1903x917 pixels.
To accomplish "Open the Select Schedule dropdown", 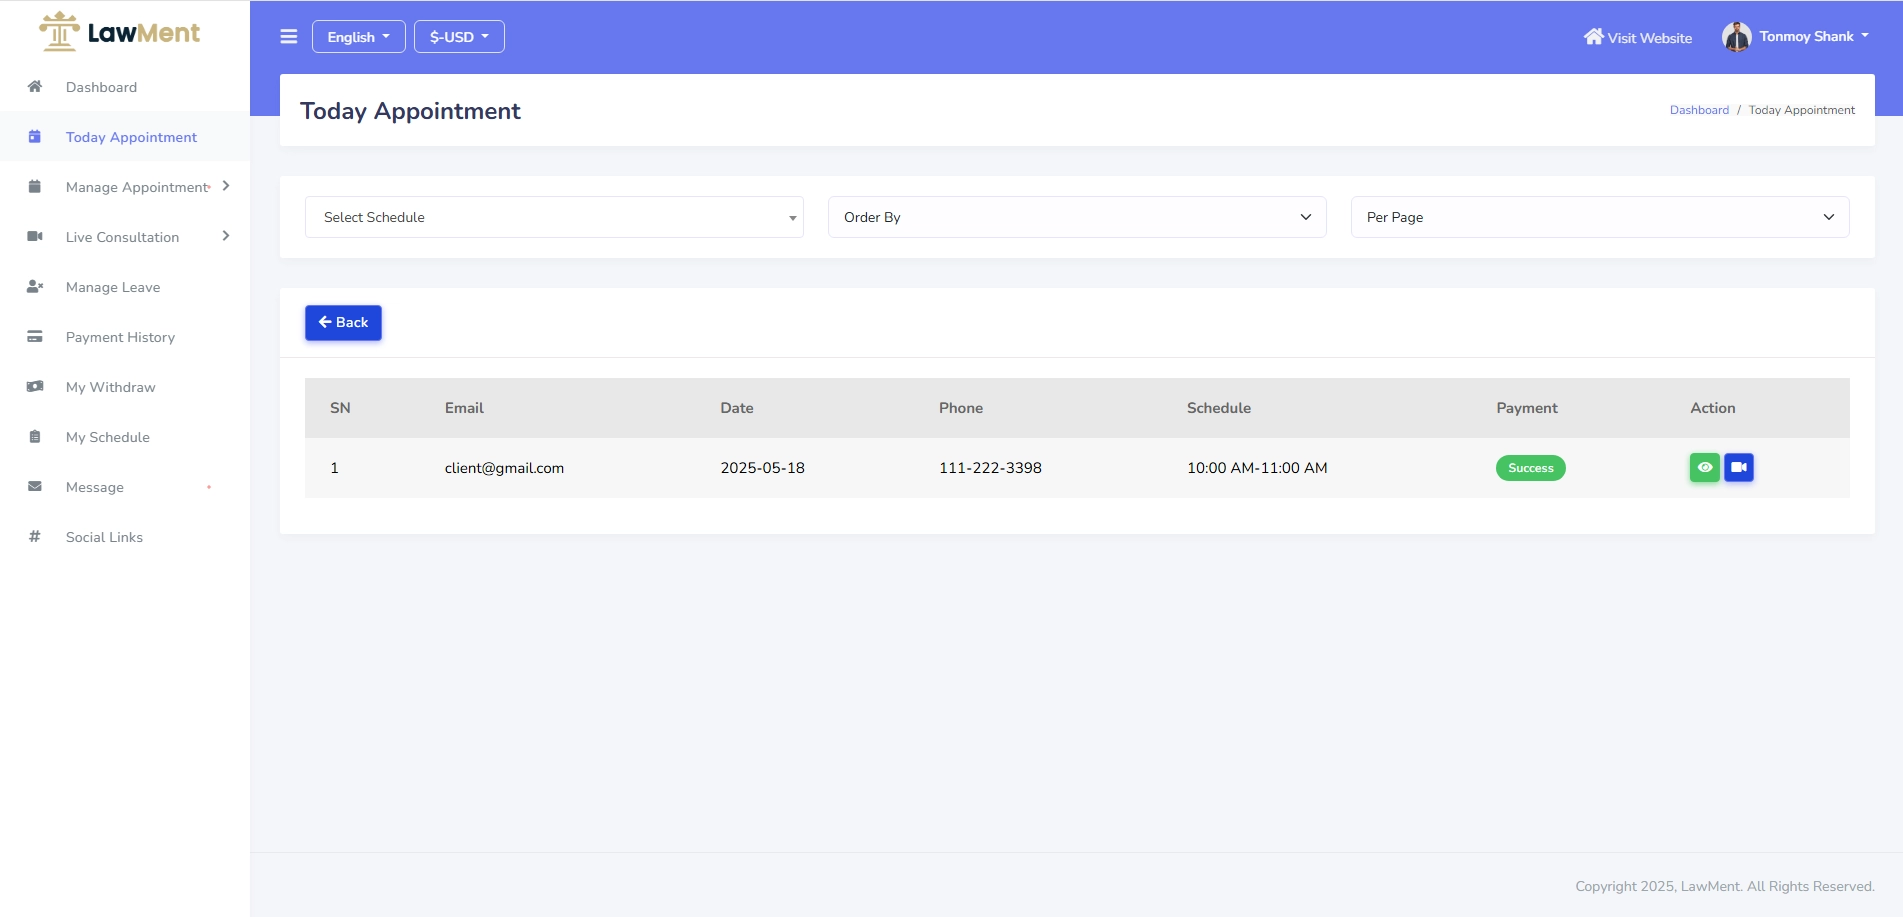I will coord(554,217).
